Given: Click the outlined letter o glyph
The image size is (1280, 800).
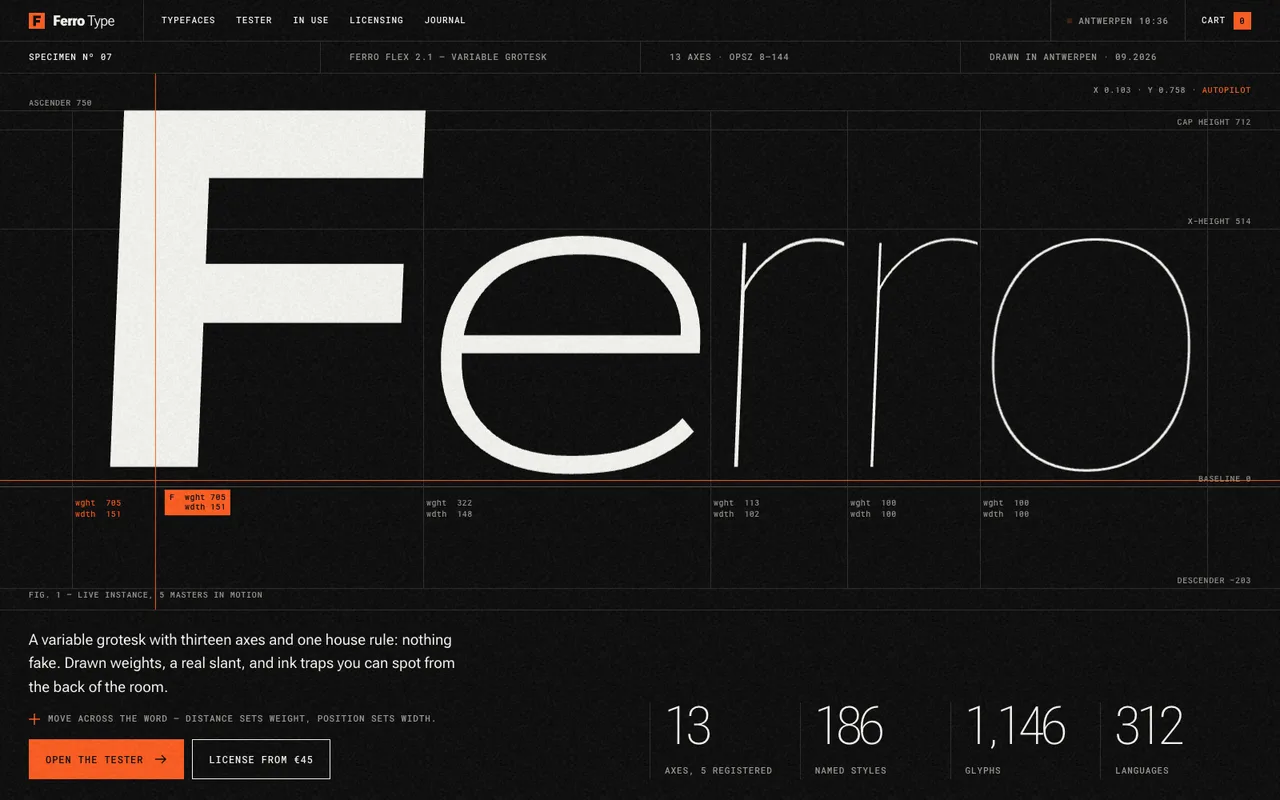Looking at the screenshot, I should (1091, 355).
